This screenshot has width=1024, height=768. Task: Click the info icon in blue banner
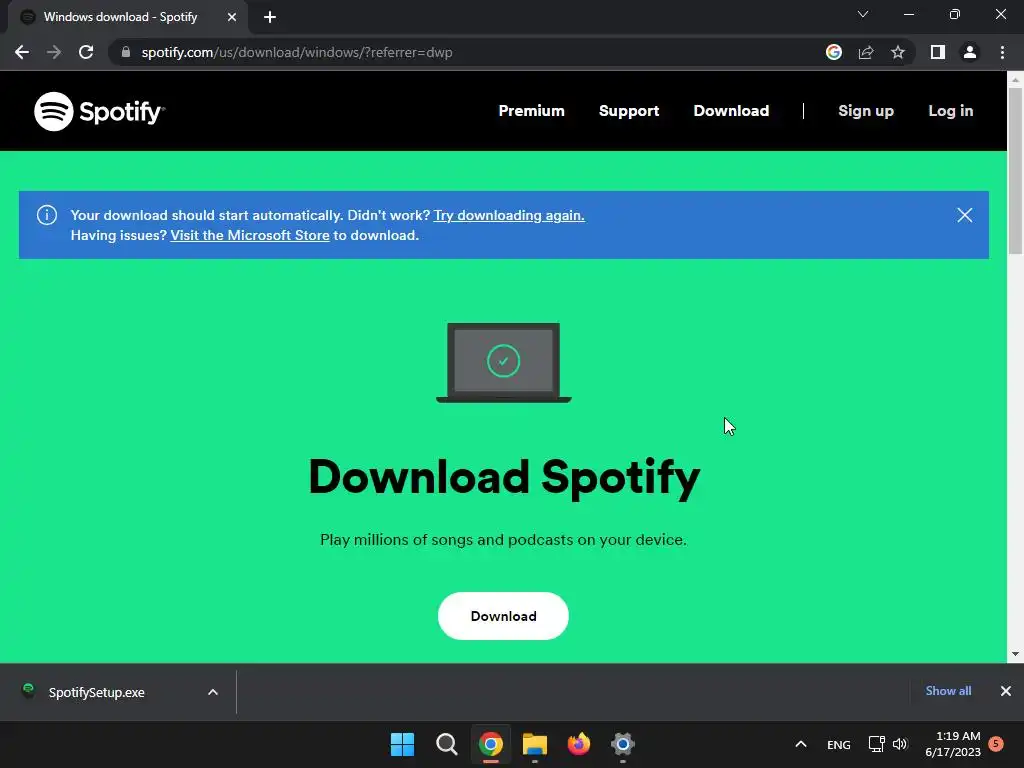pos(47,215)
